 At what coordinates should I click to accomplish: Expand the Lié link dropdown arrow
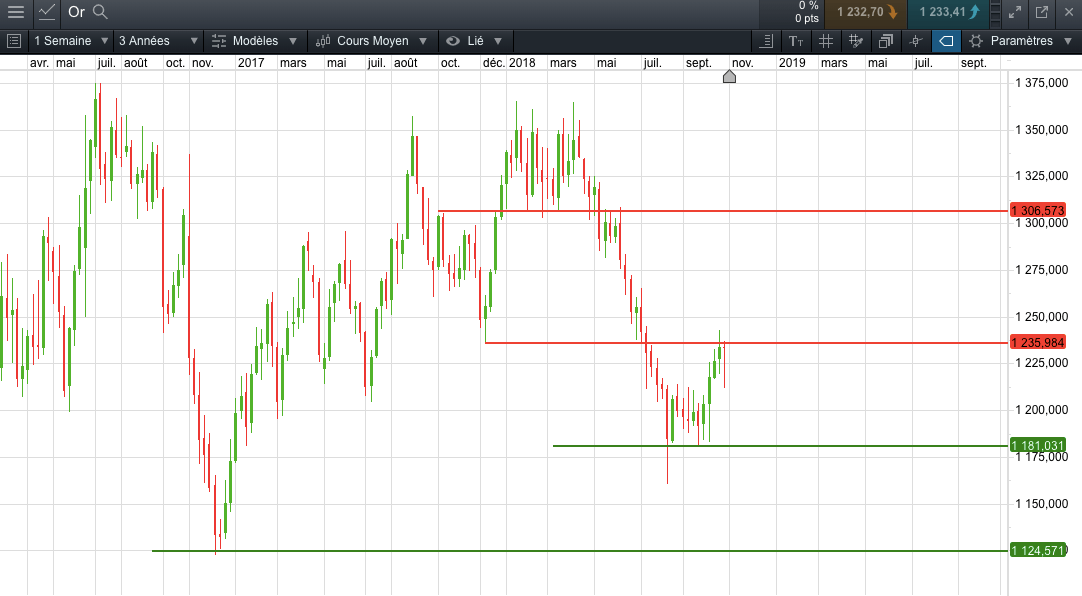click(x=498, y=41)
